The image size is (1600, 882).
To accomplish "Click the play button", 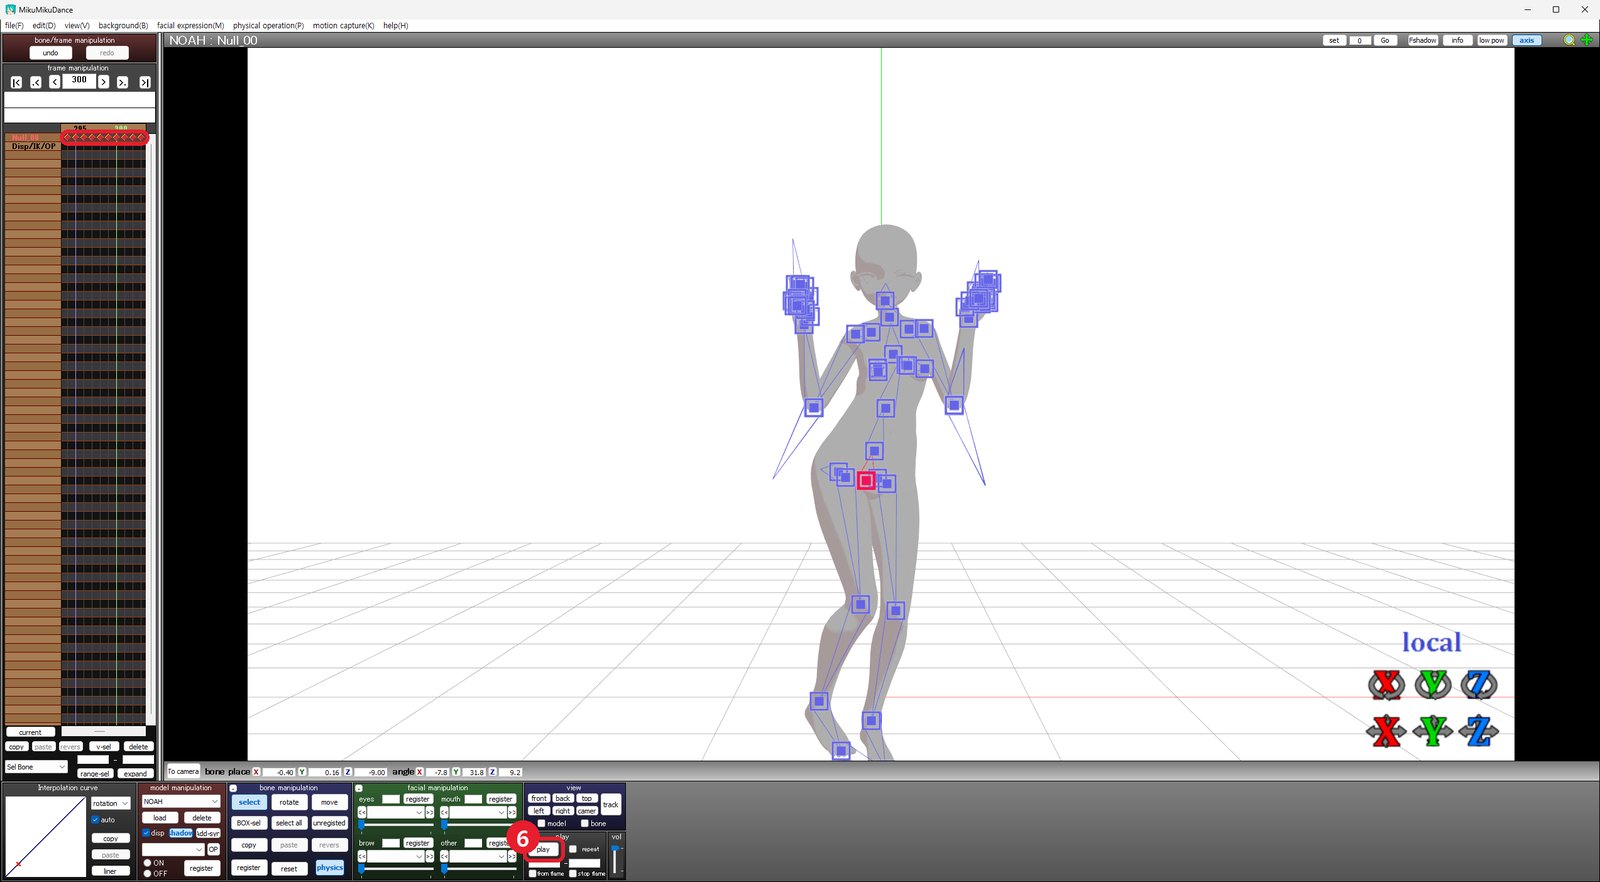I will (x=543, y=849).
